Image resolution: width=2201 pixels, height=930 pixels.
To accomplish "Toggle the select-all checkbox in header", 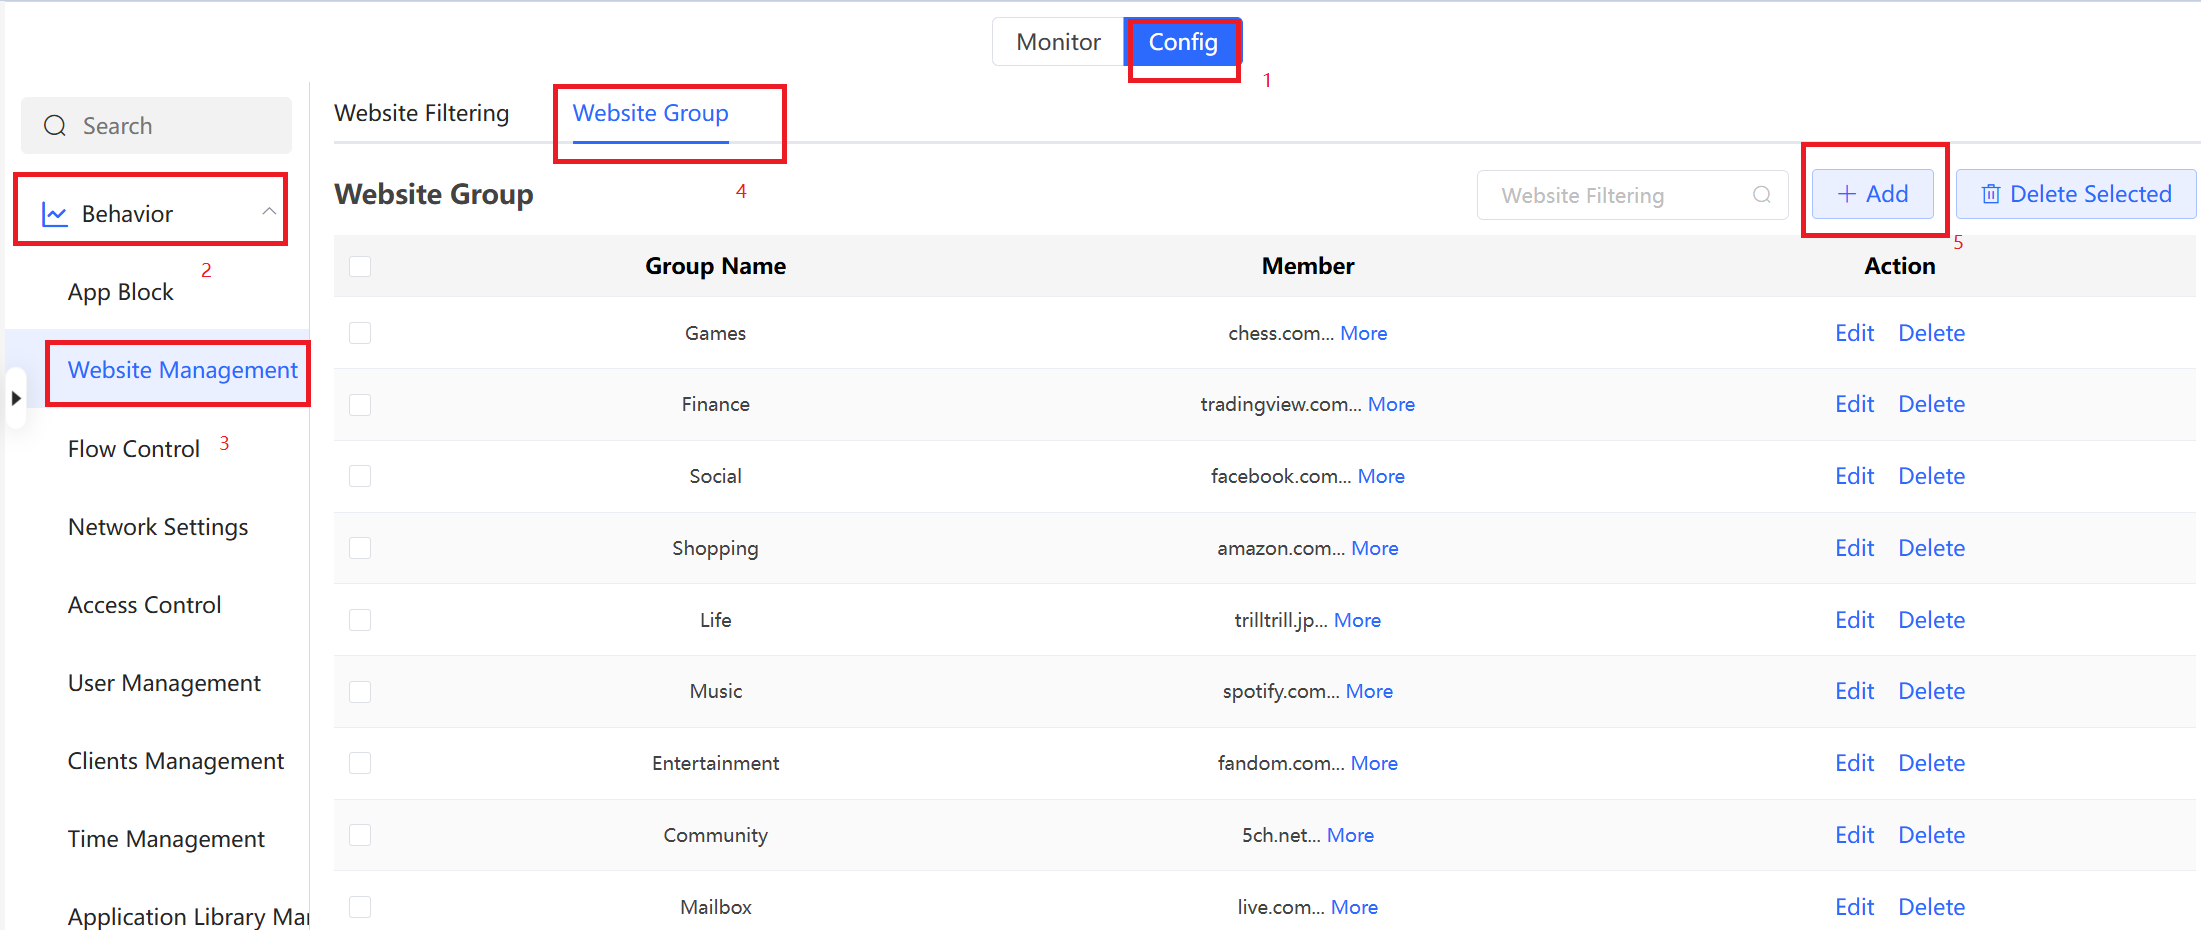I will pyautogui.click(x=360, y=266).
